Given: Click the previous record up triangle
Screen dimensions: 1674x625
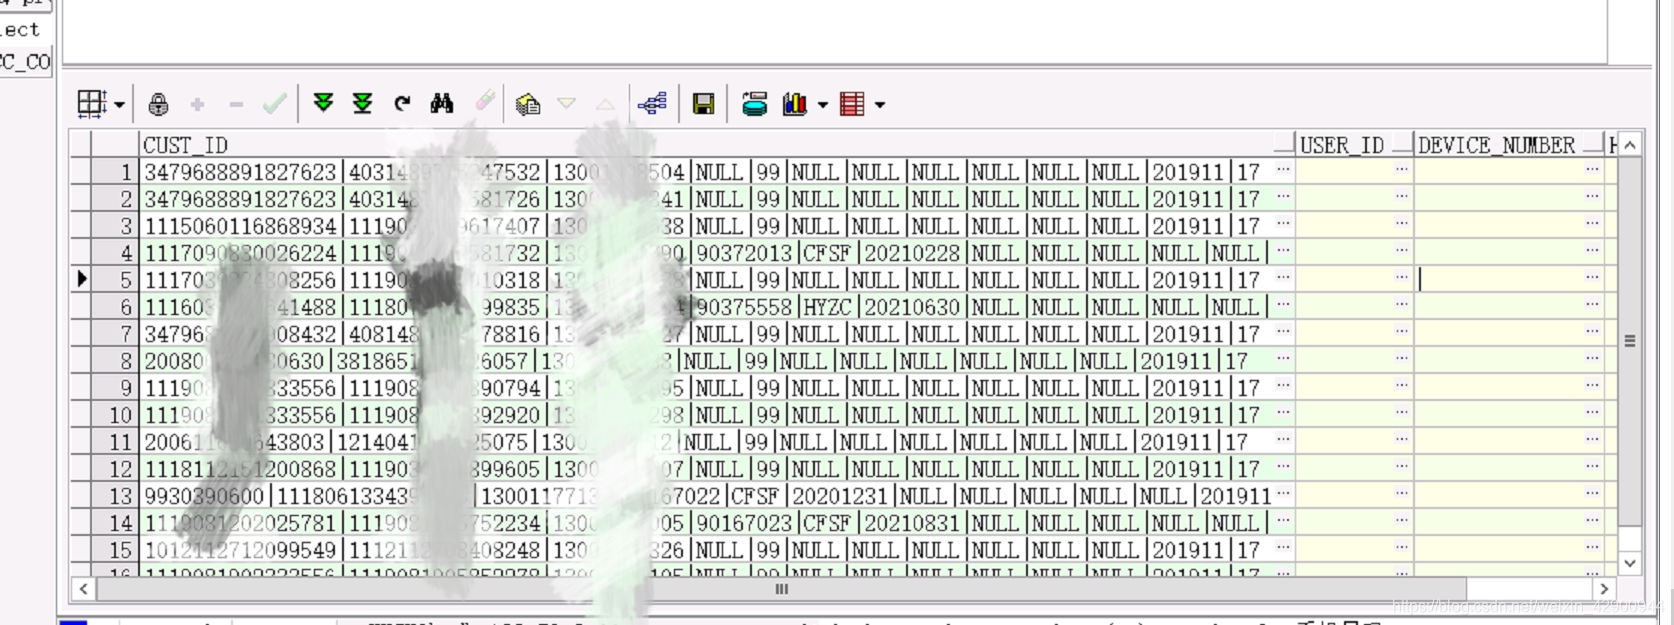Looking at the screenshot, I should tap(605, 104).
